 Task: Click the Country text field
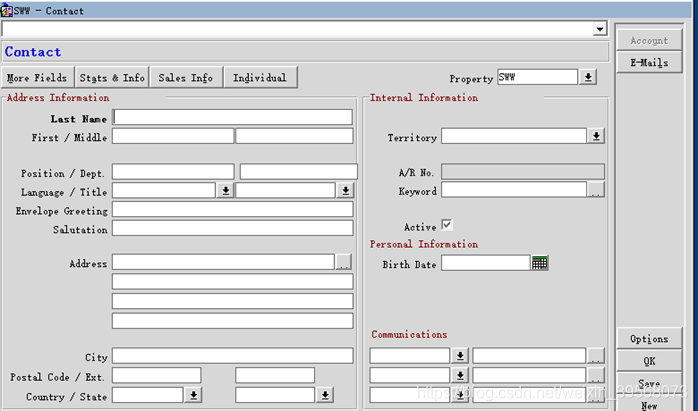pyautogui.click(x=148, y=395)
